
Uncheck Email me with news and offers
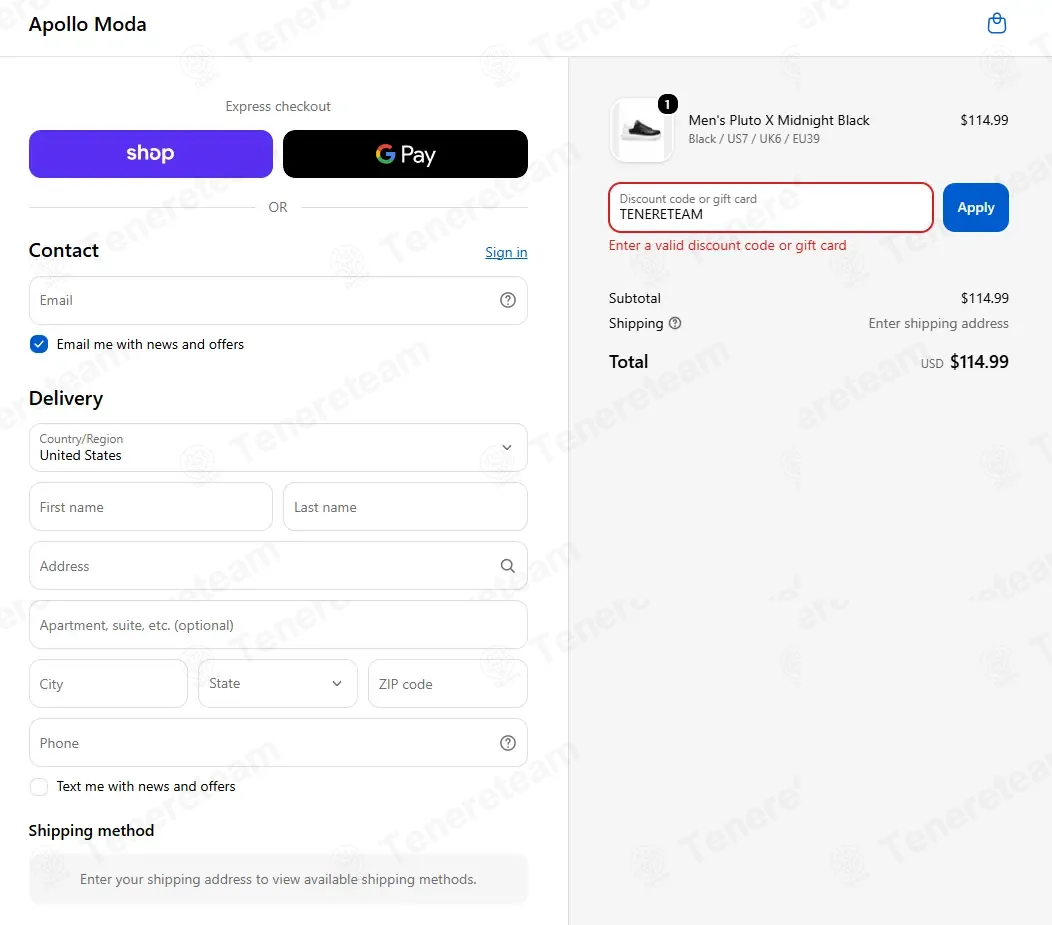pyautogui.click(x=39, y=344)
